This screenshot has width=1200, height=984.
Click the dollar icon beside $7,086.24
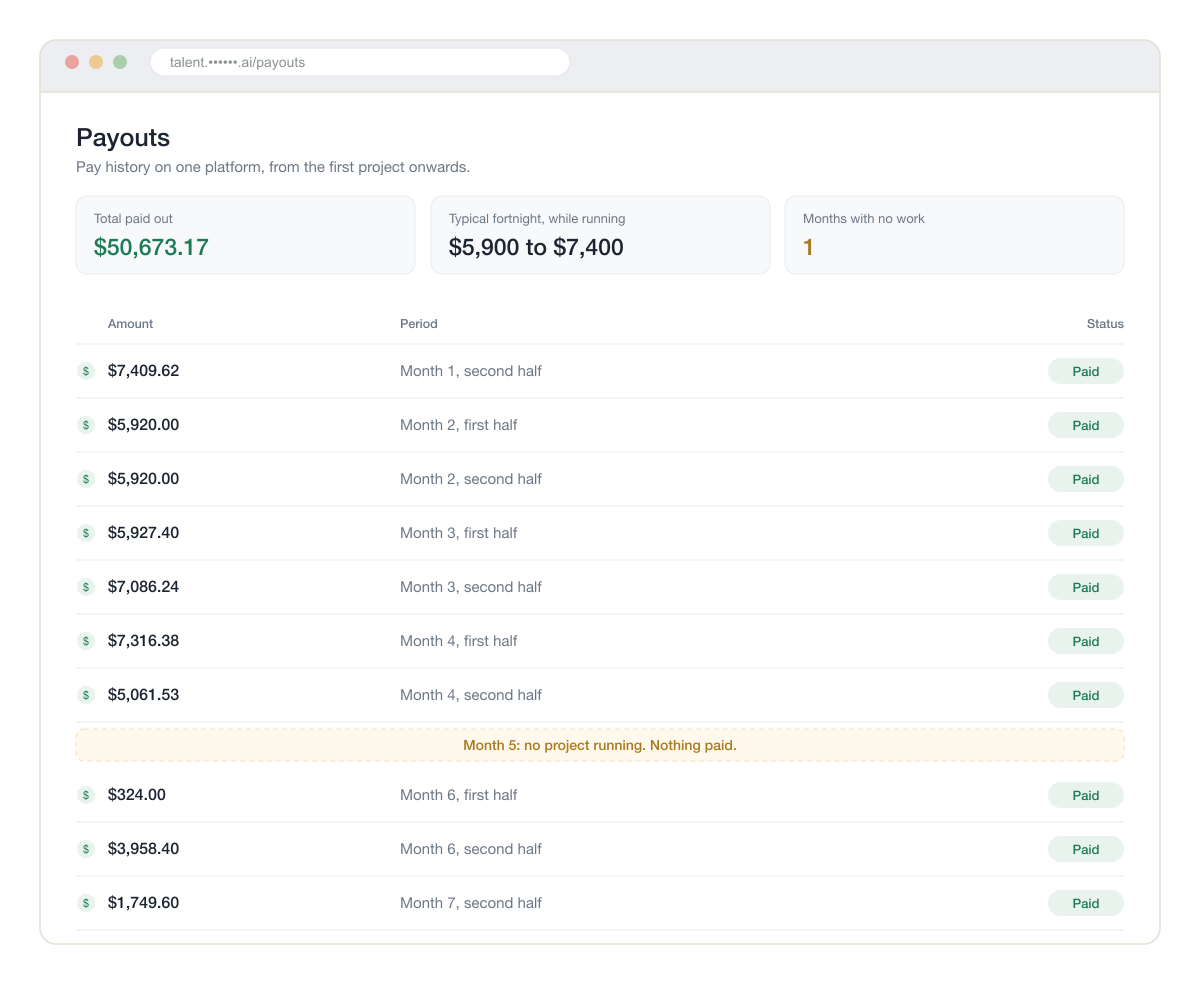point(86,587)
